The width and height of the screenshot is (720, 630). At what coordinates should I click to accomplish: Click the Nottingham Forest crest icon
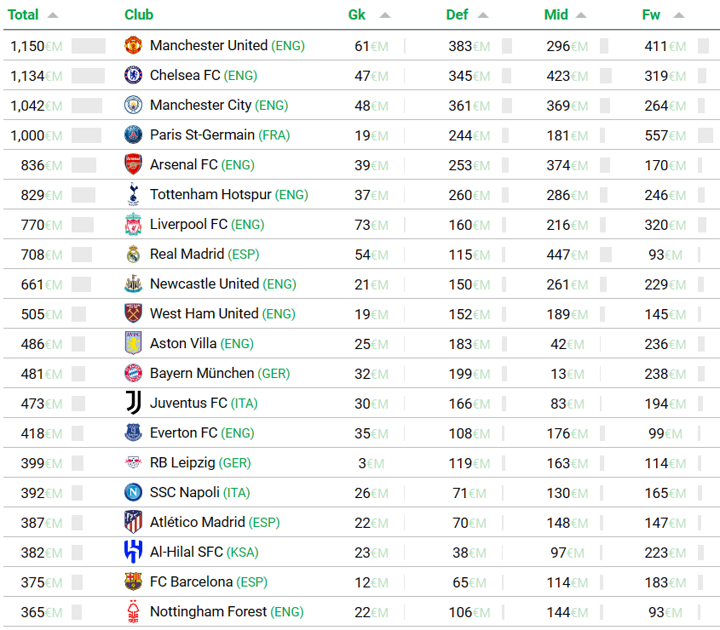coord(134,612)
